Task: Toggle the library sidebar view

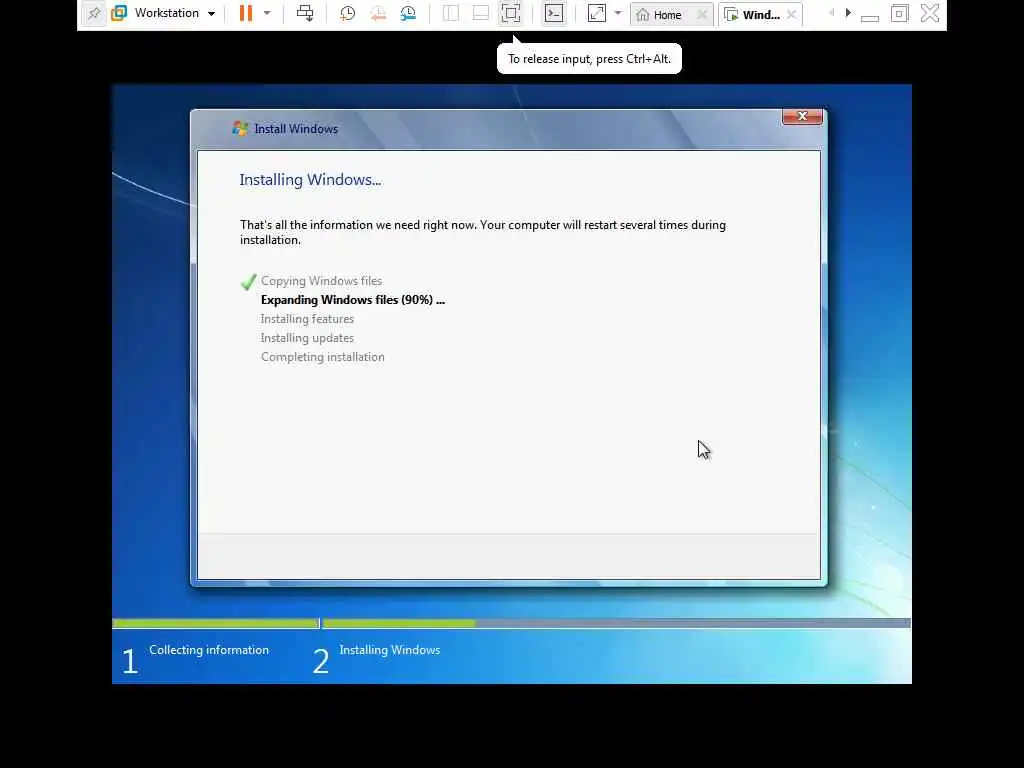Action: [451, 13]
